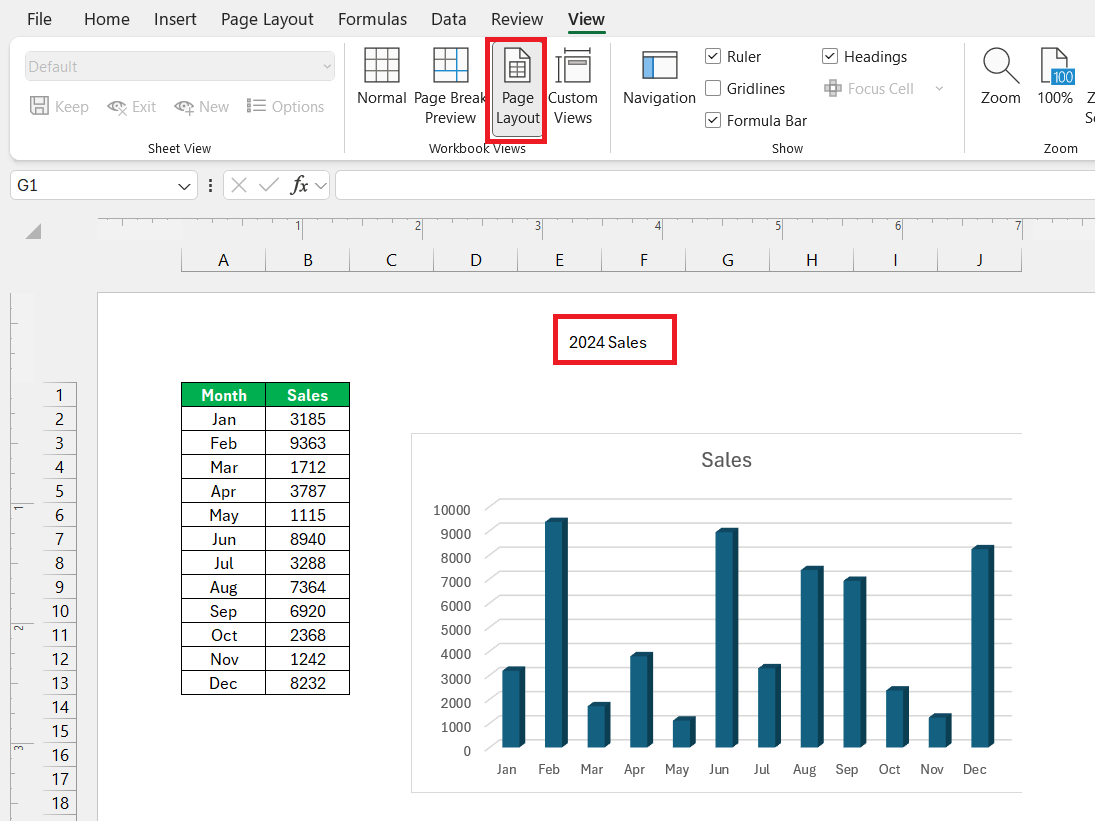Select the cell containing 8232

pyautogui.click(x=307, y=683)
